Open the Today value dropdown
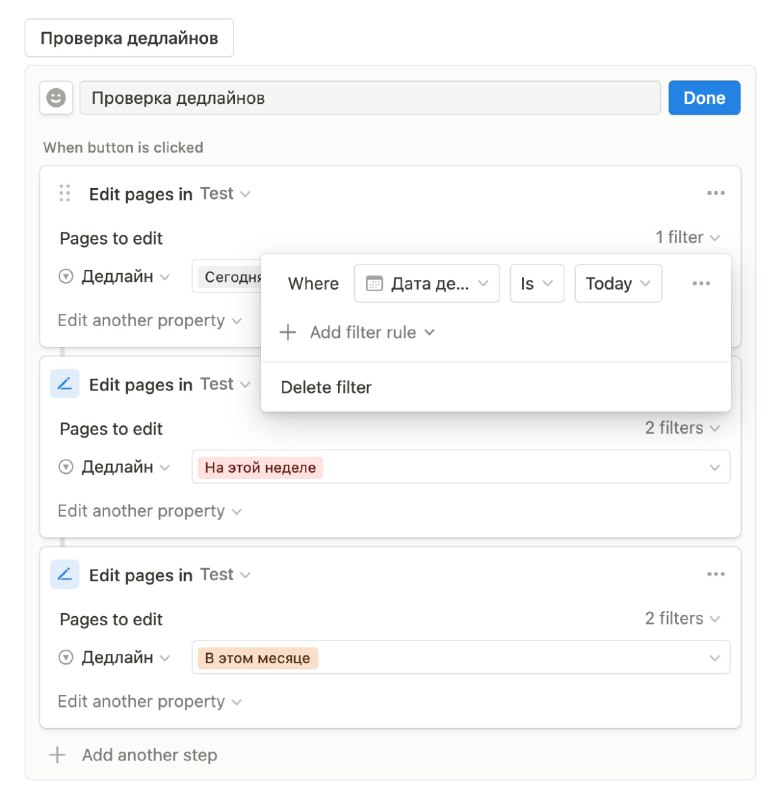Screen dimensions: 782x800 click(x=618, y=283)
